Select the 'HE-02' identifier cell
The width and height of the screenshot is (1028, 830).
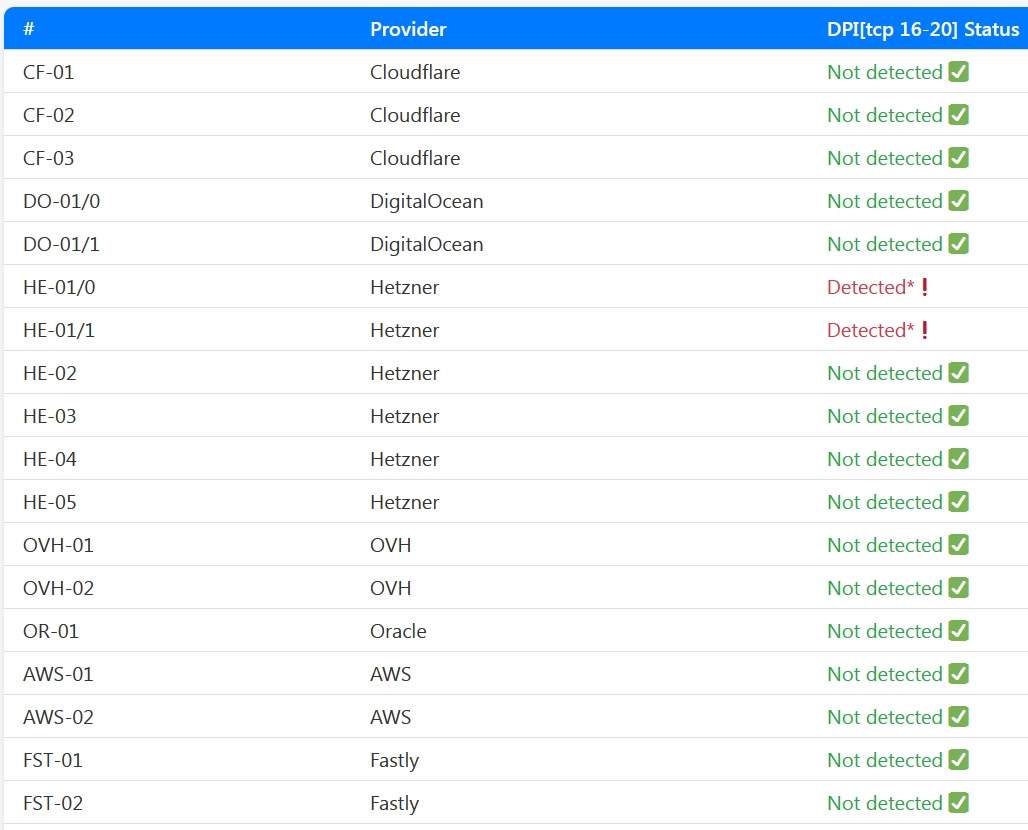point(50,373)
